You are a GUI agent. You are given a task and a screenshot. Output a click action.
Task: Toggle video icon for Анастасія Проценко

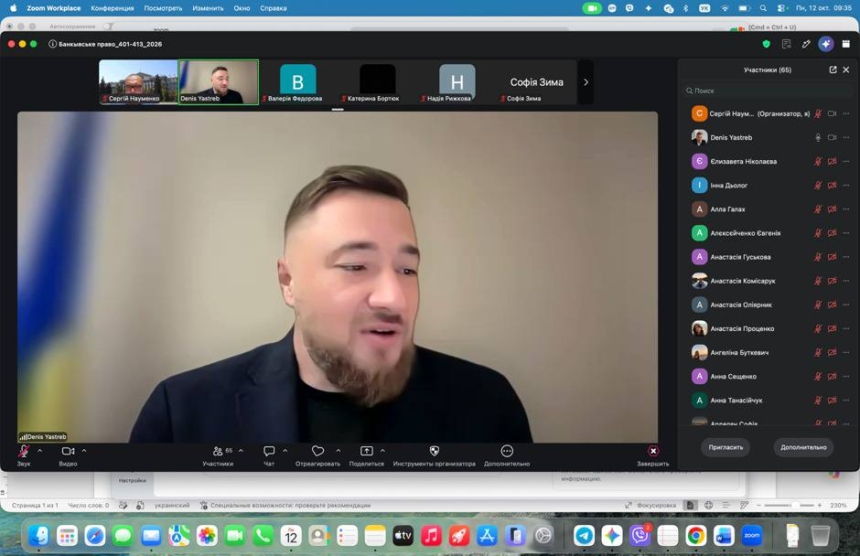pos(832,328)
